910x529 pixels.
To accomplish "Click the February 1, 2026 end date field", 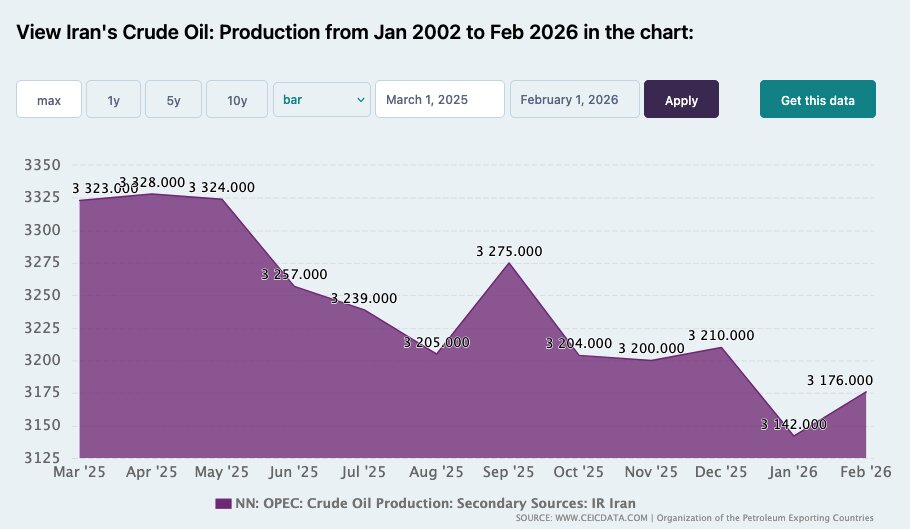I will click(x=575, y=100).
